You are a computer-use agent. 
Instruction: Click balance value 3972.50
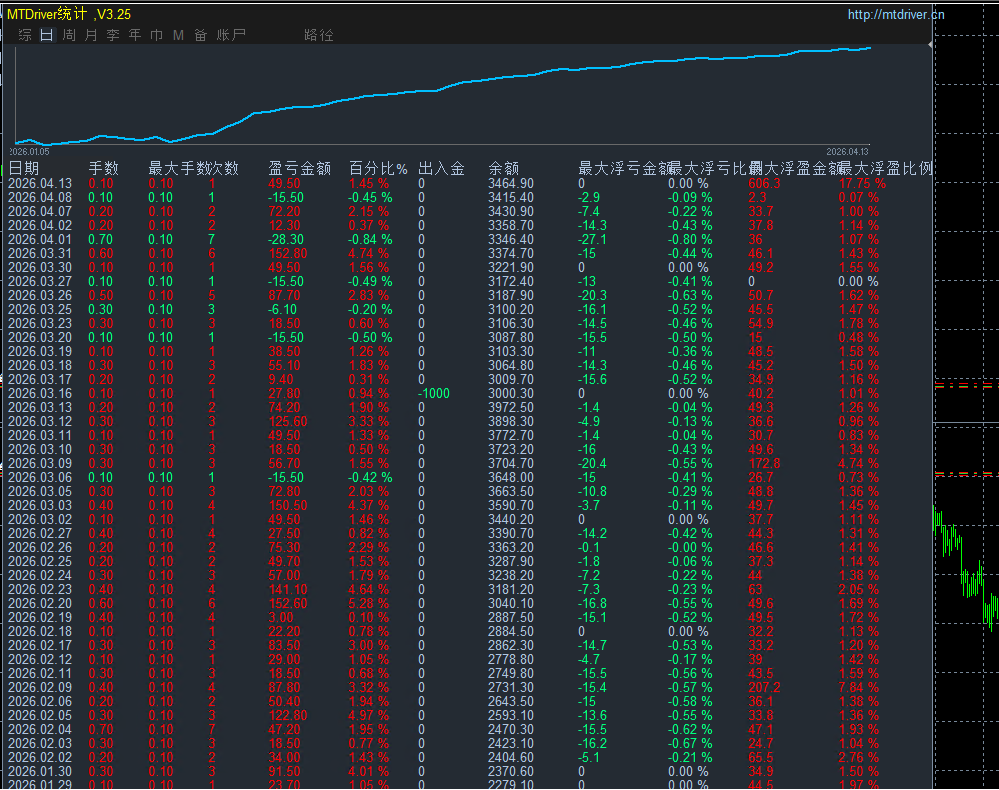coord(511,408)
